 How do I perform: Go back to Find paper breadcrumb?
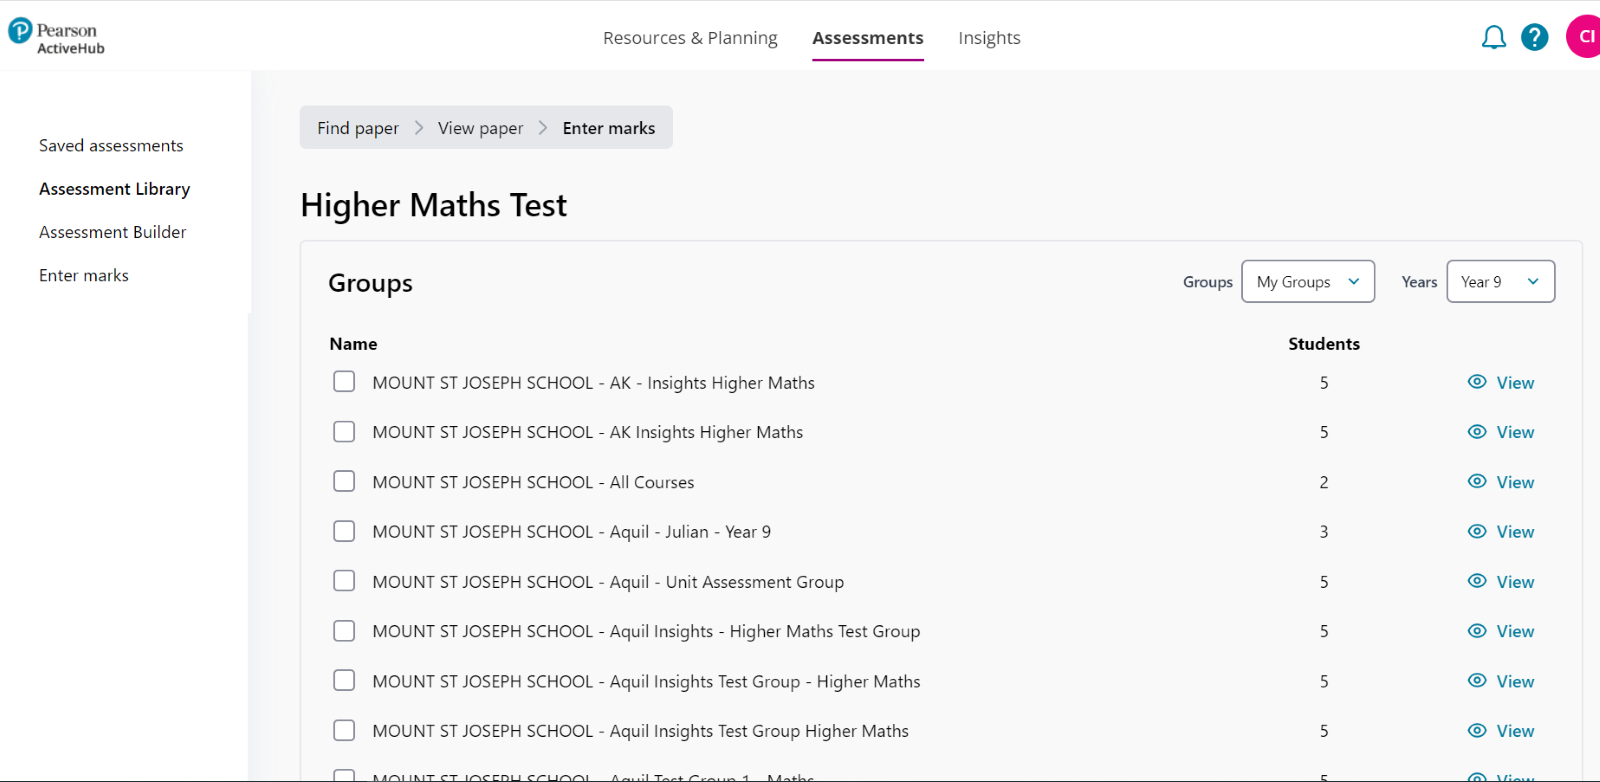tap(358, 128)
